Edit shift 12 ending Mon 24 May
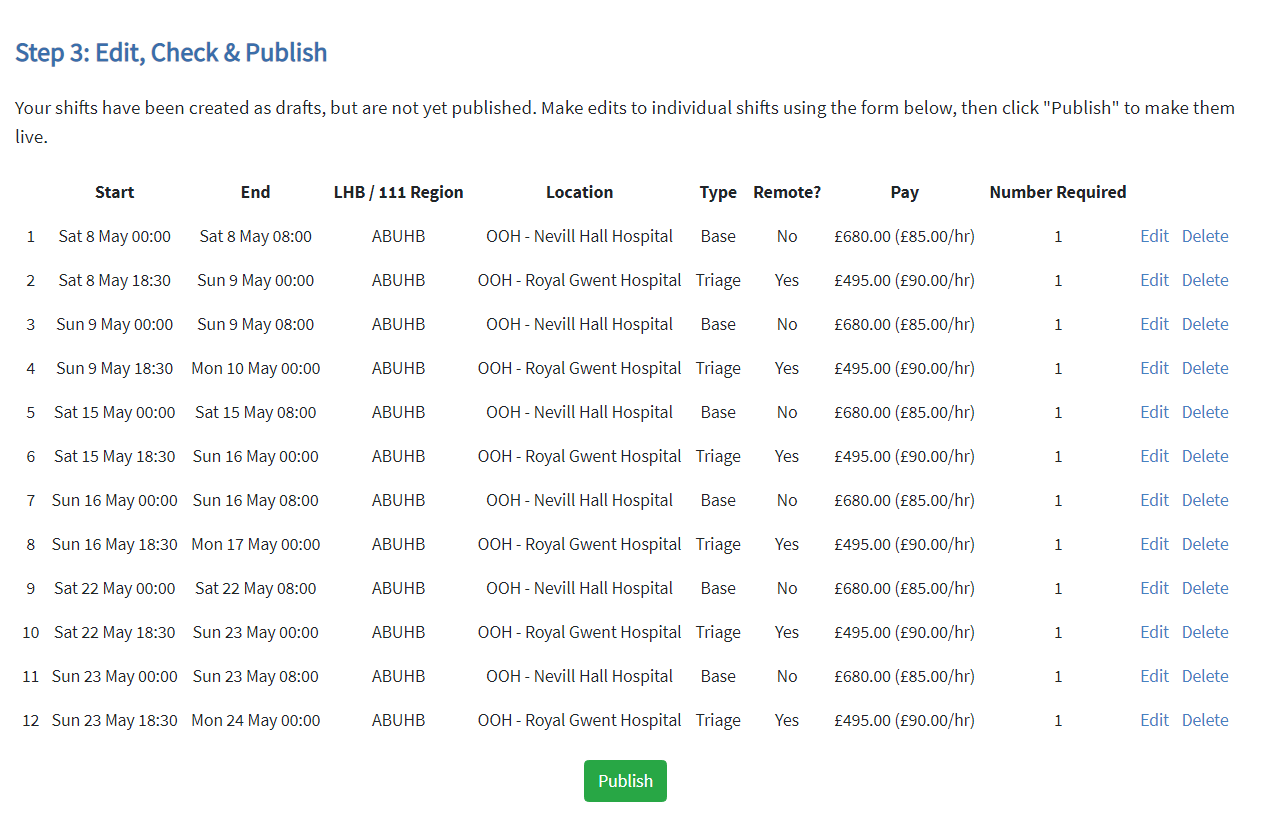The image size is (1261, 826). click(1154, 721)
